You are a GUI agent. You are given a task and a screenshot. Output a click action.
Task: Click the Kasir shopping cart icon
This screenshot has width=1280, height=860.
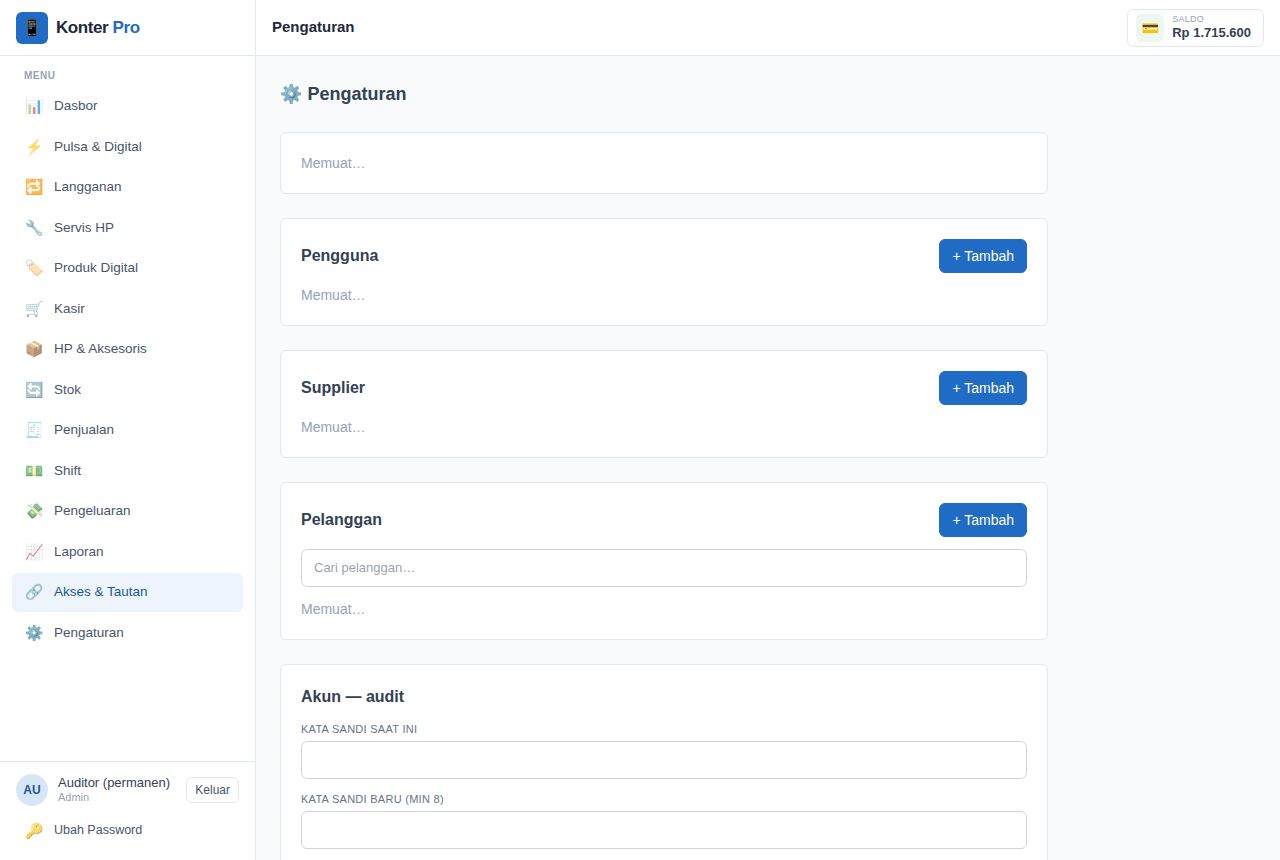[34, 309]
